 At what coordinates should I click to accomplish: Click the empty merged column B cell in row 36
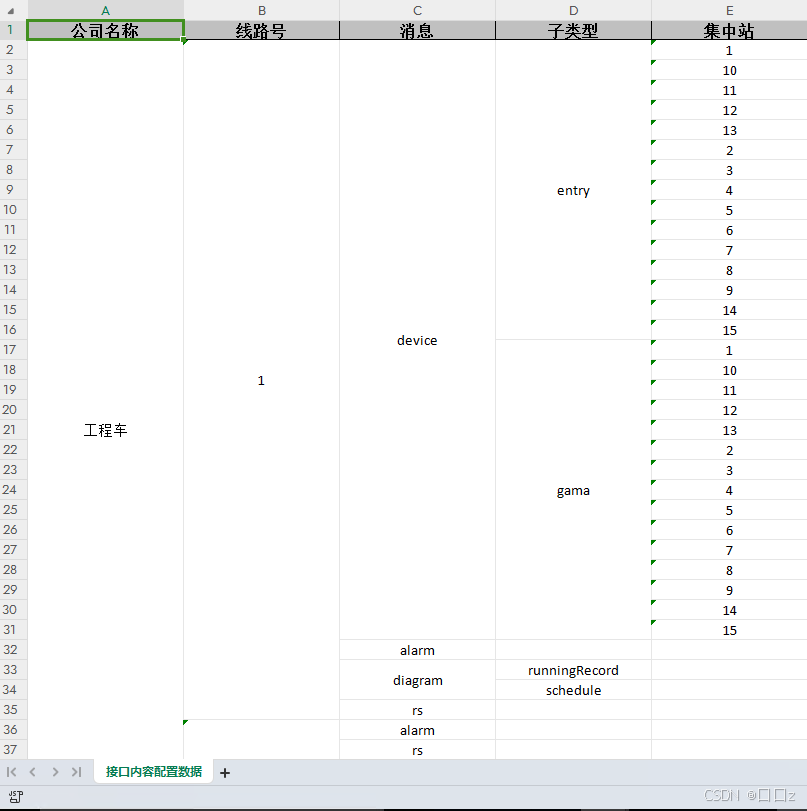click(261, 740)
